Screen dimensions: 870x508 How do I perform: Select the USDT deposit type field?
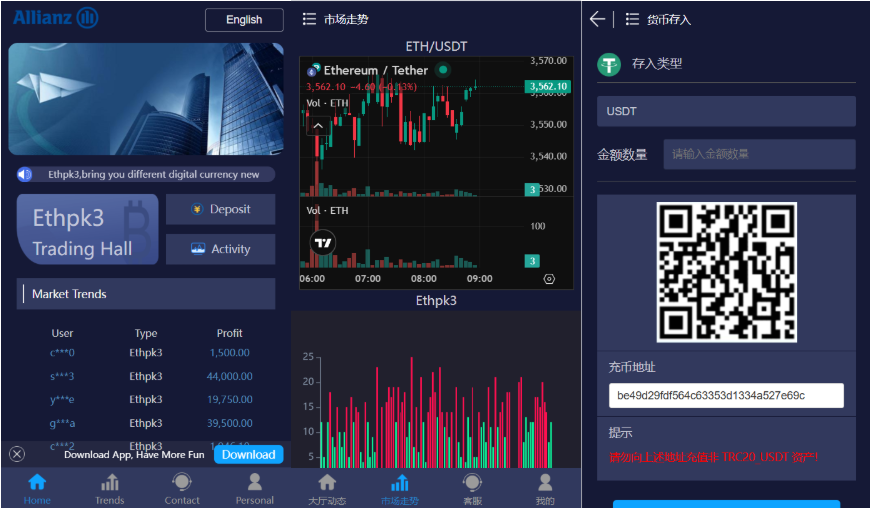726,111
